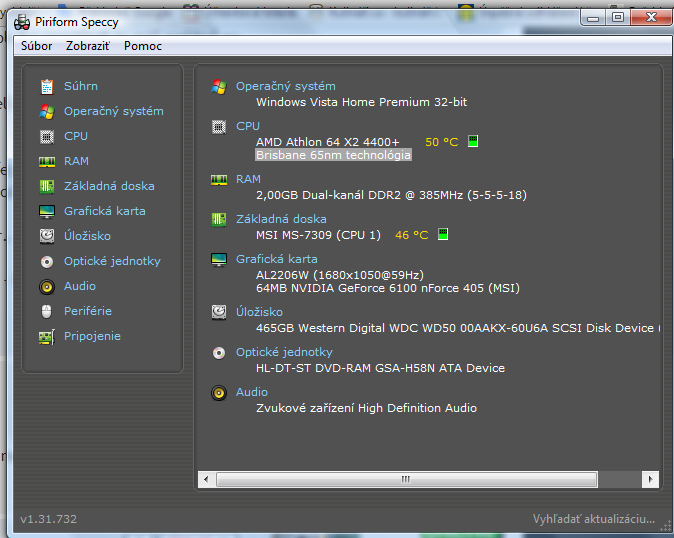Click the green motherboard temperature indicator at 46 °C

pyautogui.click(x=443, y=234)
